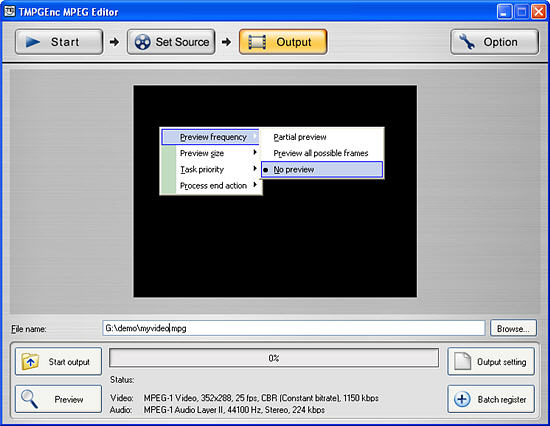Select Partial preview option
The width and height of the screenshot is (550, 426).
322,137
